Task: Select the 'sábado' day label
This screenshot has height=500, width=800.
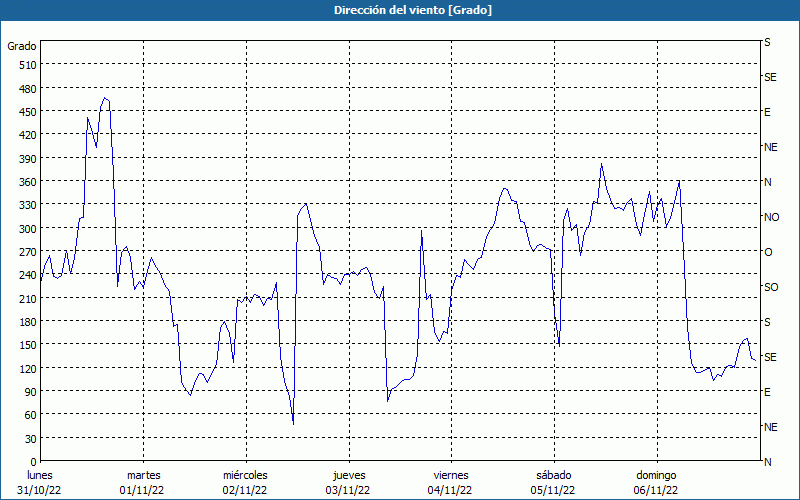Action: pyautogui.click(x=554, y=475)
